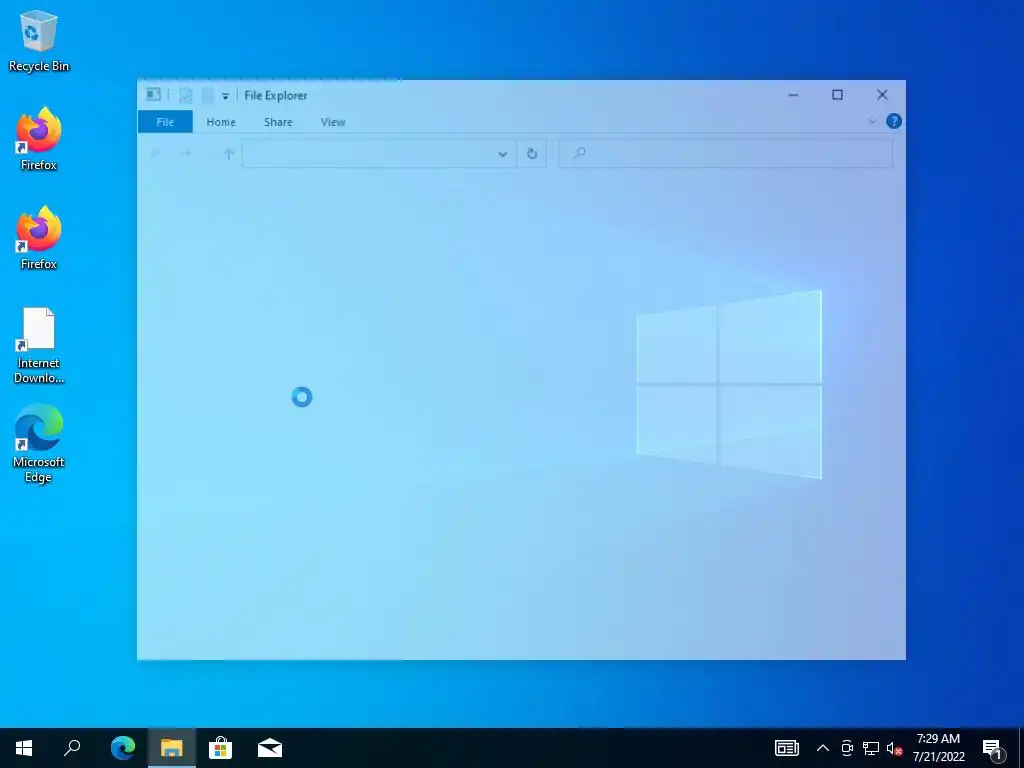Image resolution: width=1024 pixels, height=768 pixels.
Task: Click the muted volume tray icon
Action: (894, 748)
